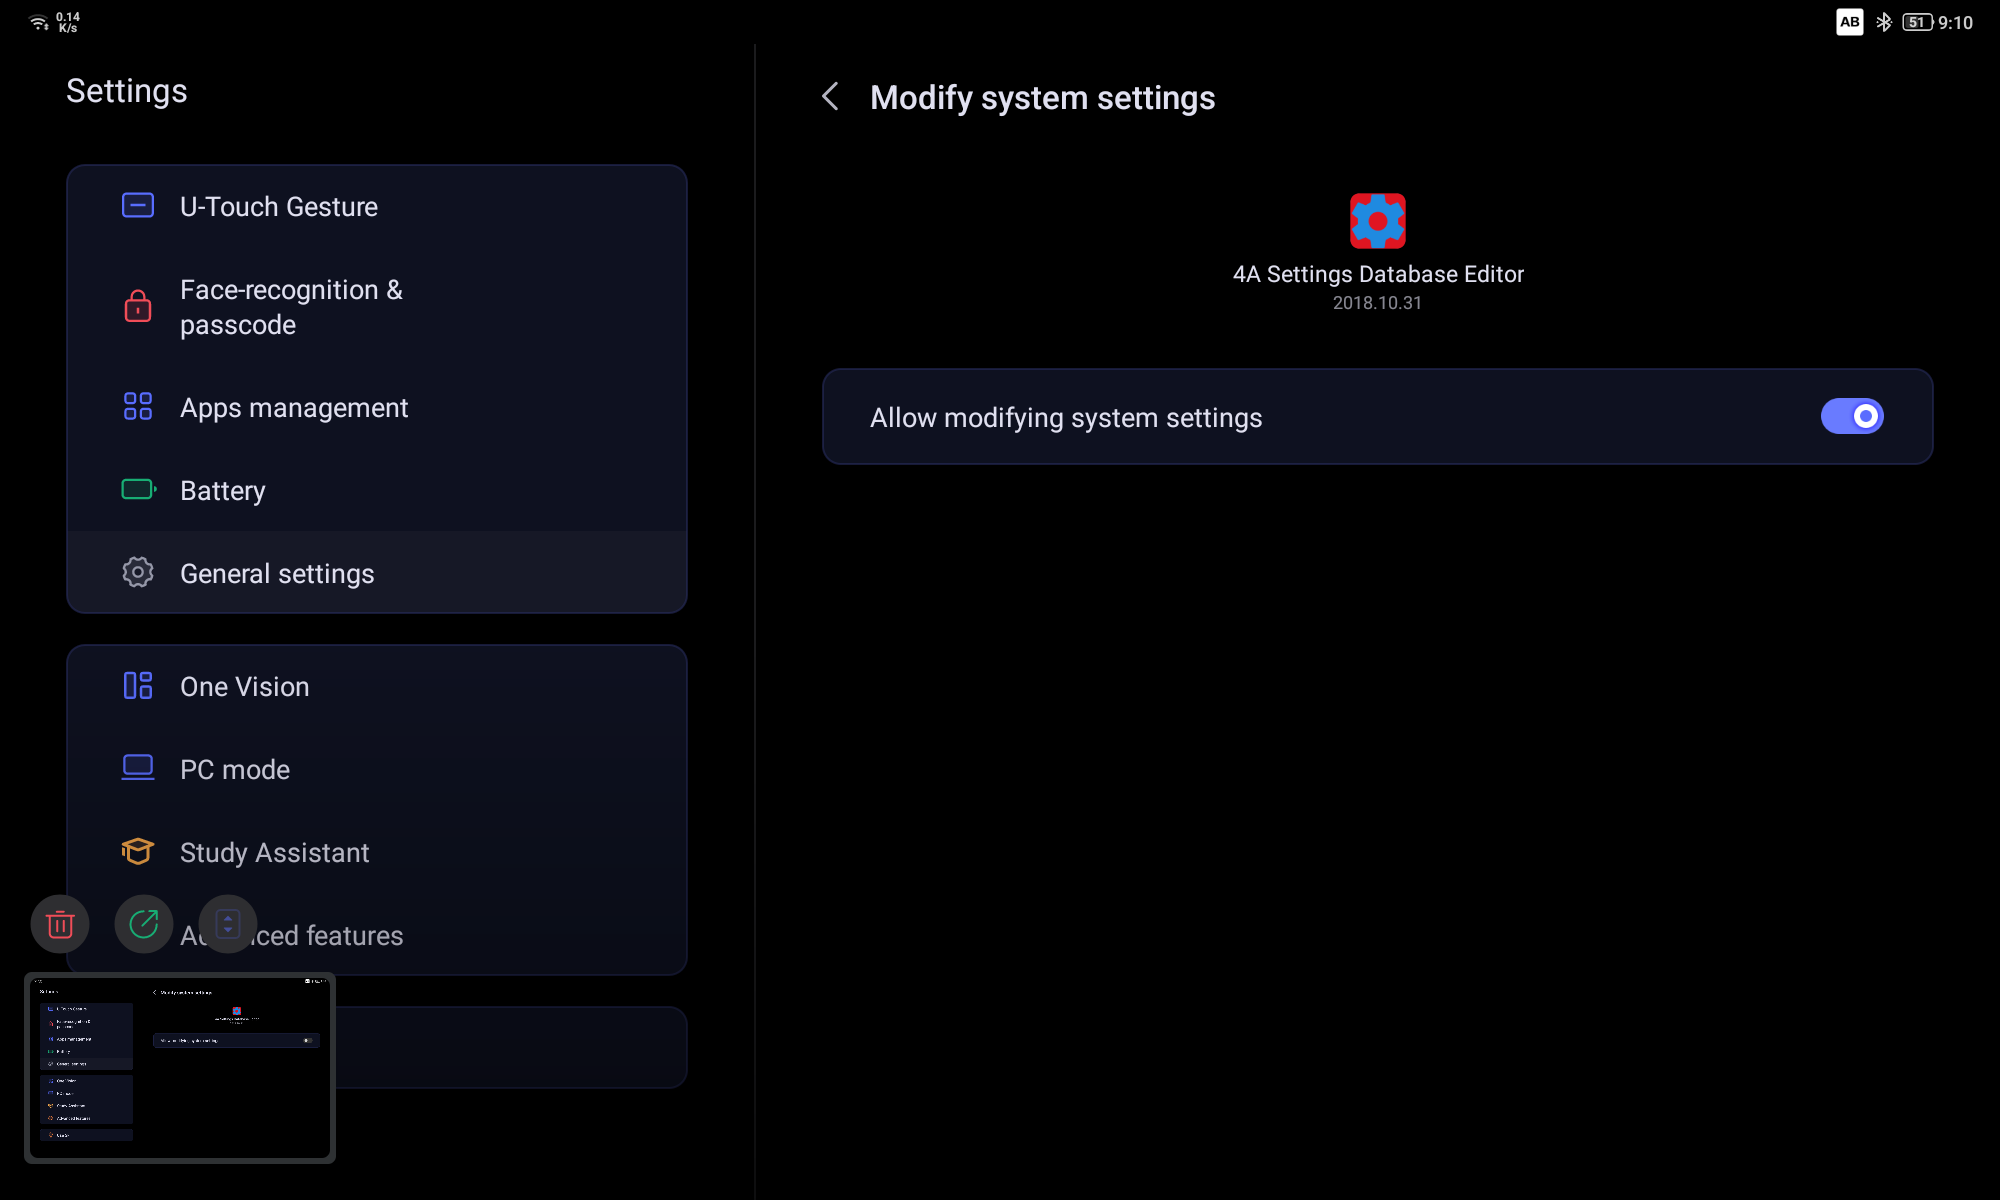Disable Allow modifying system settings
Viewport: 2000px width, 1200px height.
[1852, 416]
